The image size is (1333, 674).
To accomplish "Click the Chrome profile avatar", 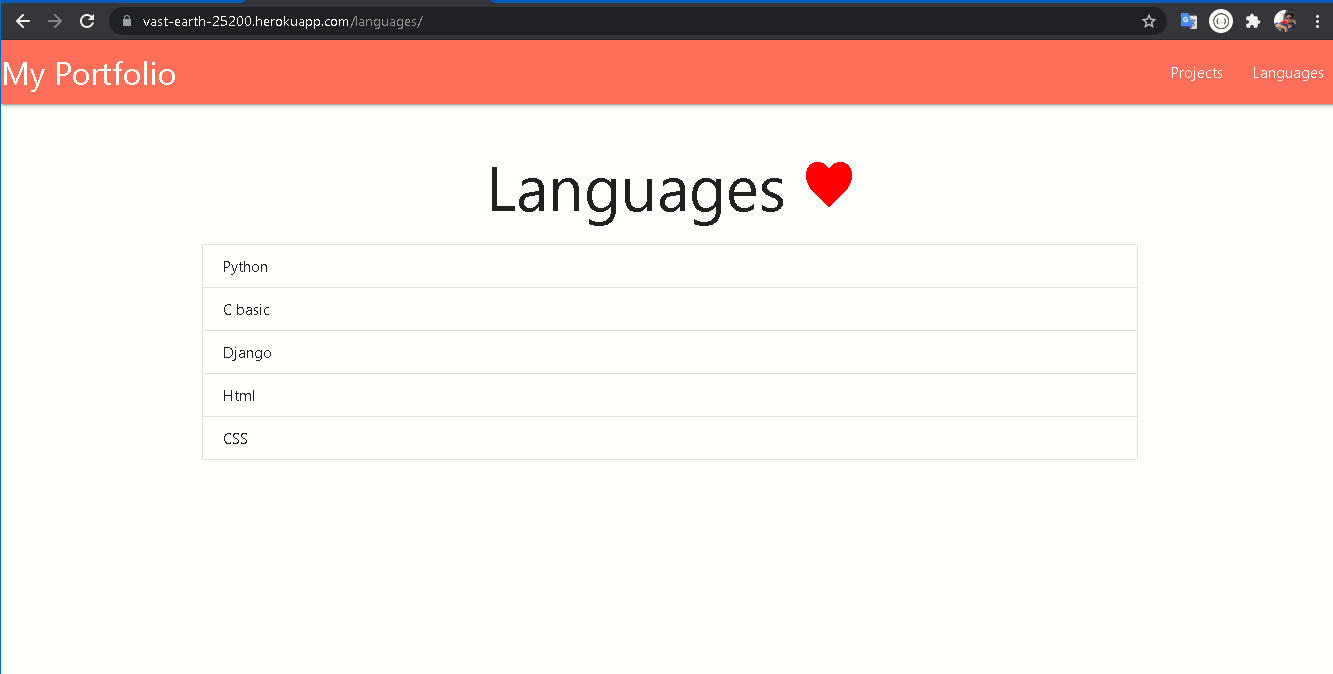I will coord(1285,20).
